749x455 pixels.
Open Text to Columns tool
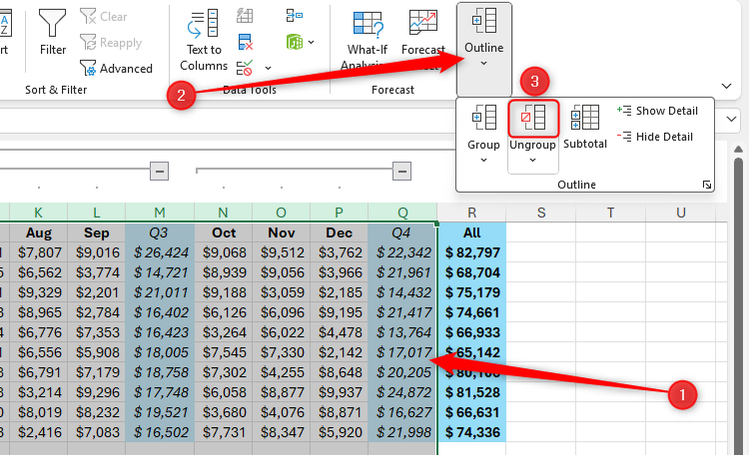[204, 40]
